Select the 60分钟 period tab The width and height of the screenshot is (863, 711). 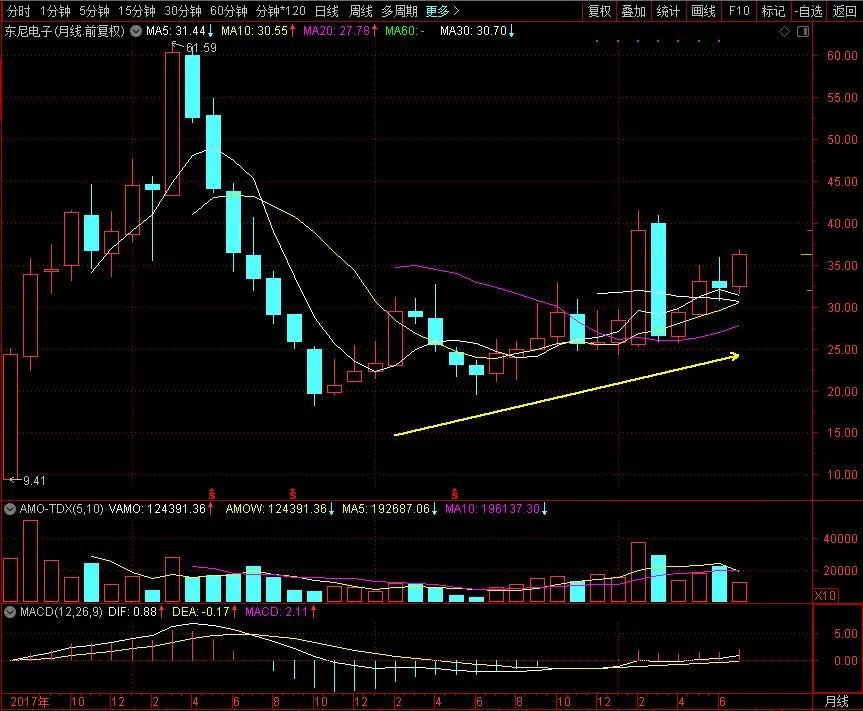[228, 11]
